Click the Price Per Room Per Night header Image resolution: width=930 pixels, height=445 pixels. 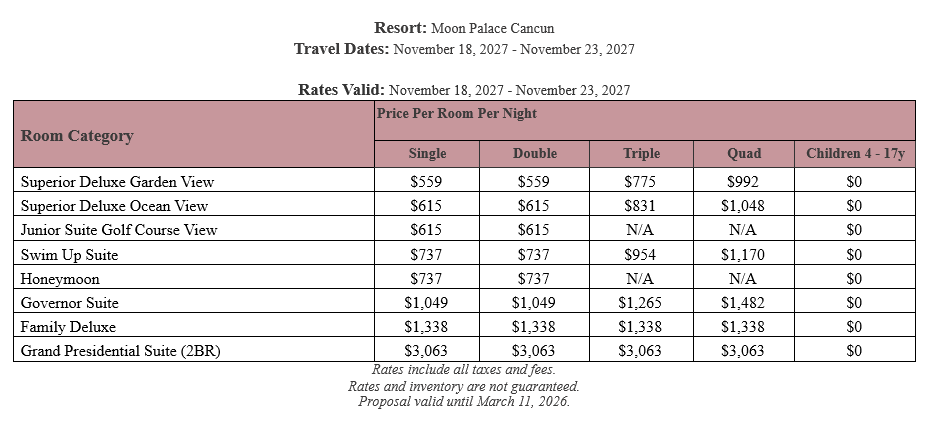click(456, 114)
